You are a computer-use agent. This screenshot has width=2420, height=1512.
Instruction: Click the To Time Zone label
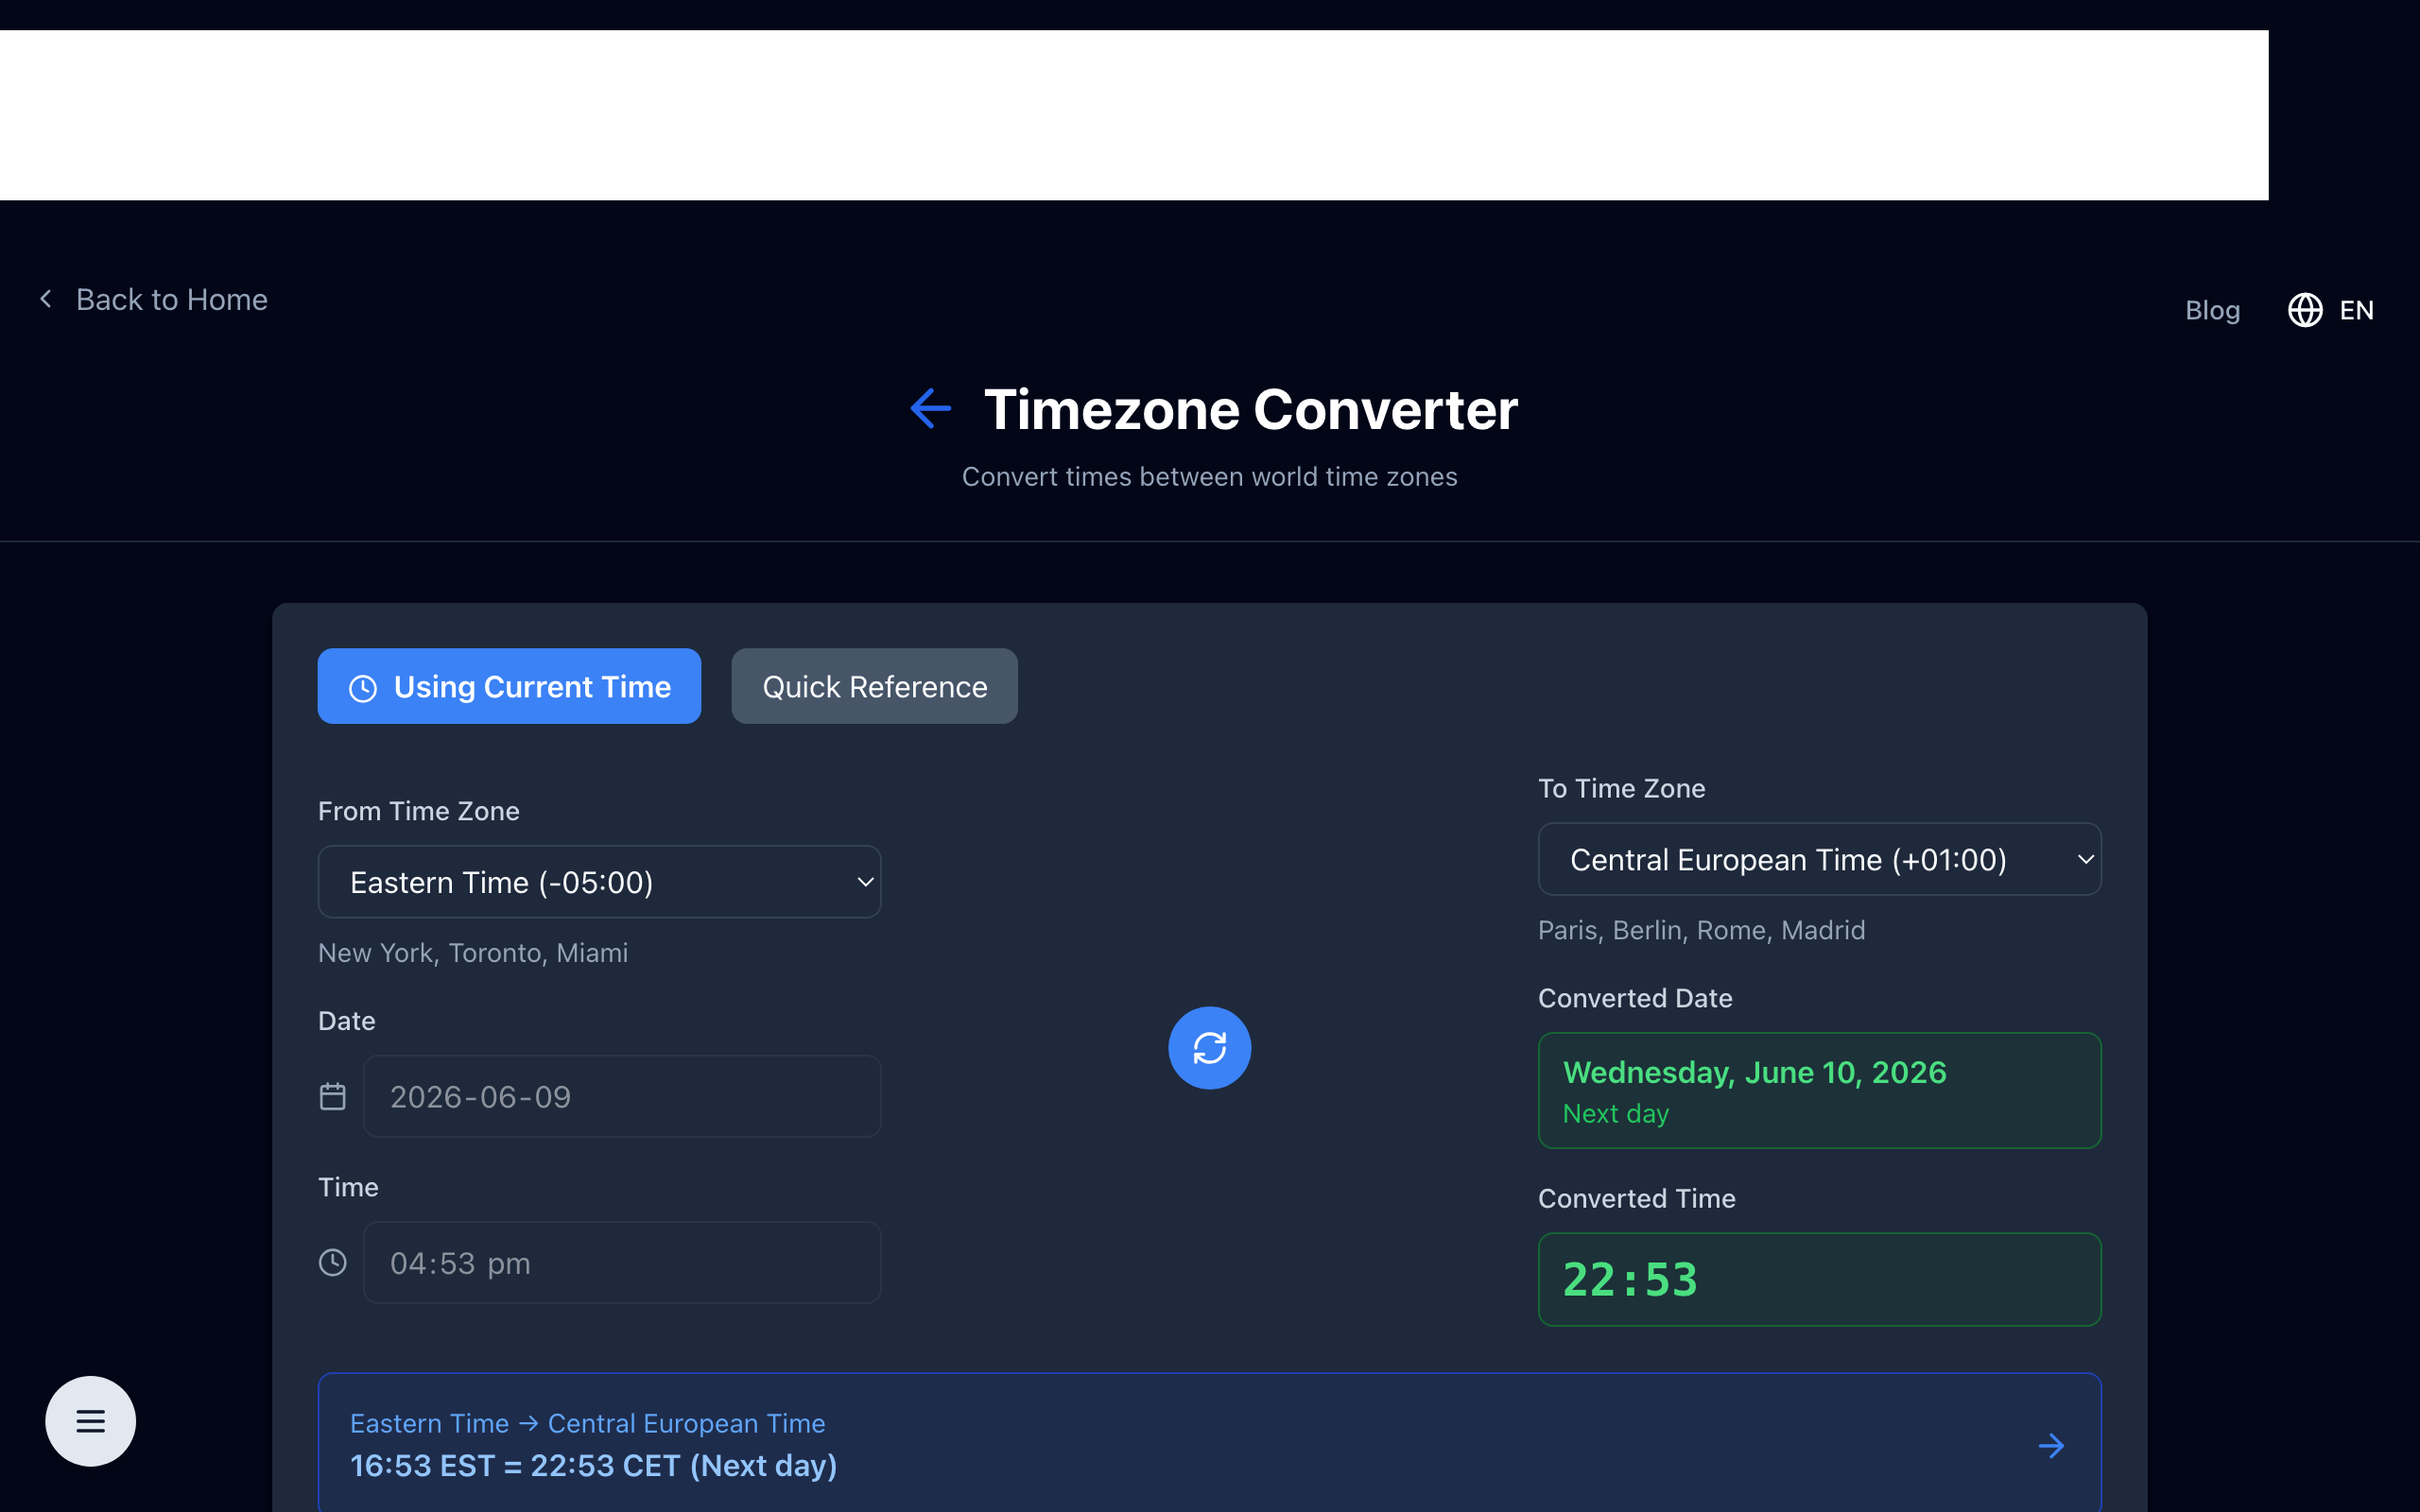[1621, 788]
